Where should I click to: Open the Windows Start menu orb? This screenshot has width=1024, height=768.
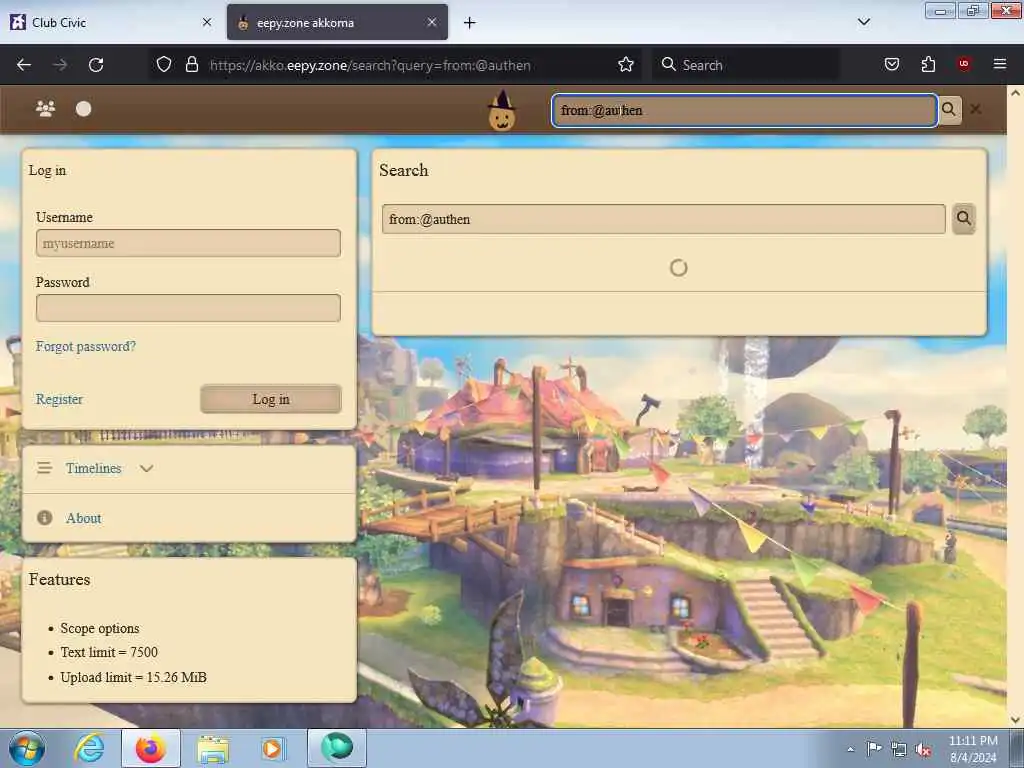[x=27, y=748]
